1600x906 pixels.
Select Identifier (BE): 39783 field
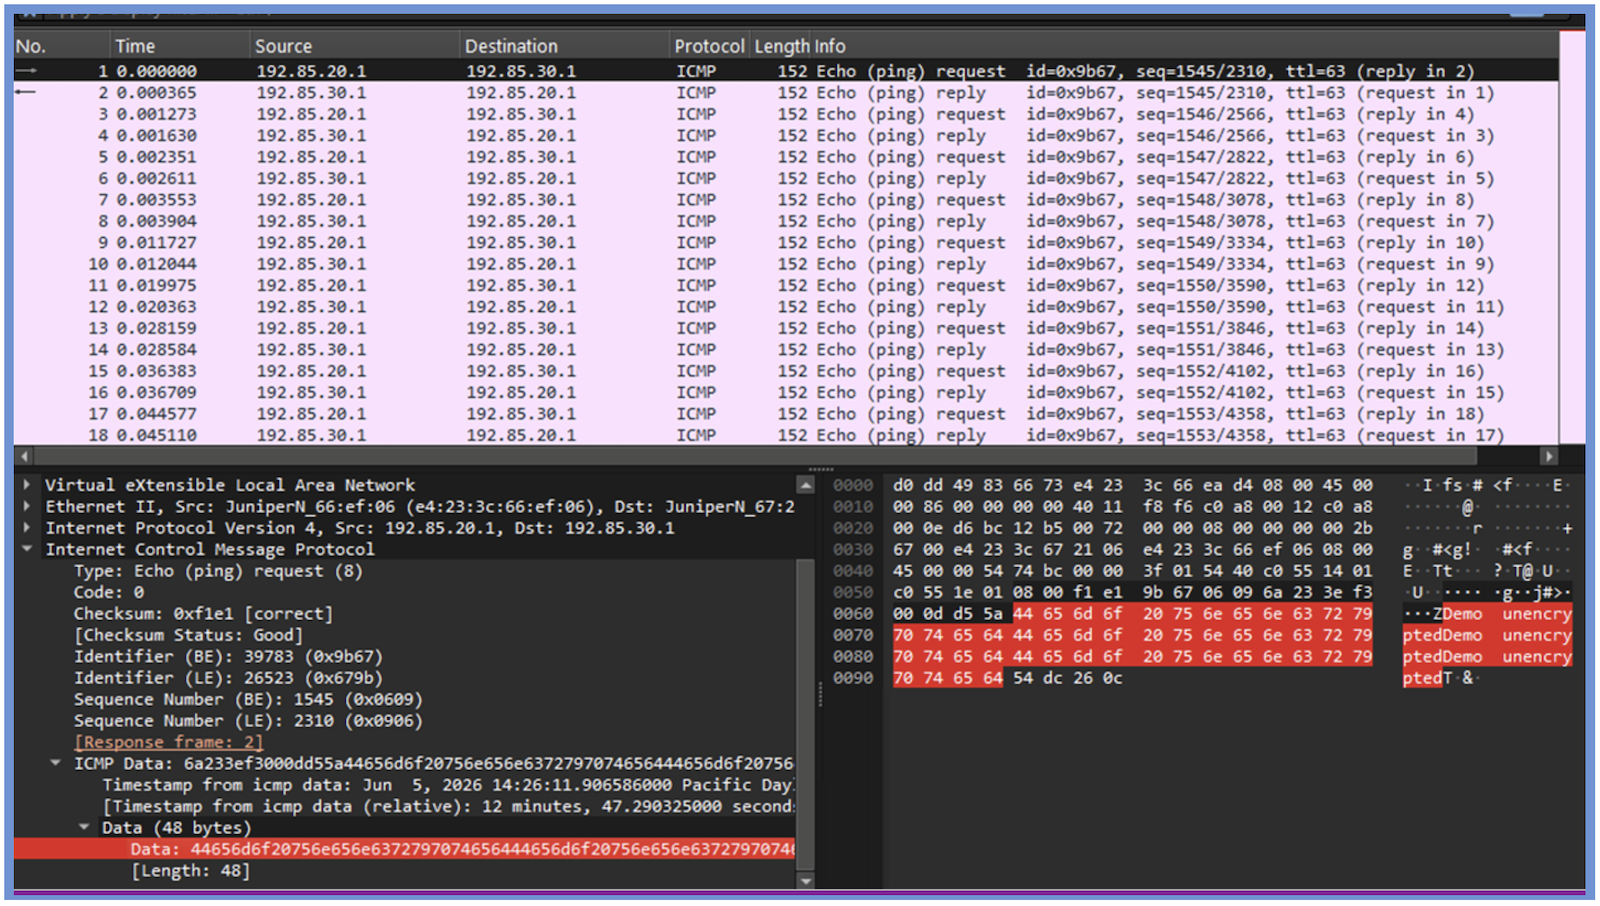click(x=228, y=656)
